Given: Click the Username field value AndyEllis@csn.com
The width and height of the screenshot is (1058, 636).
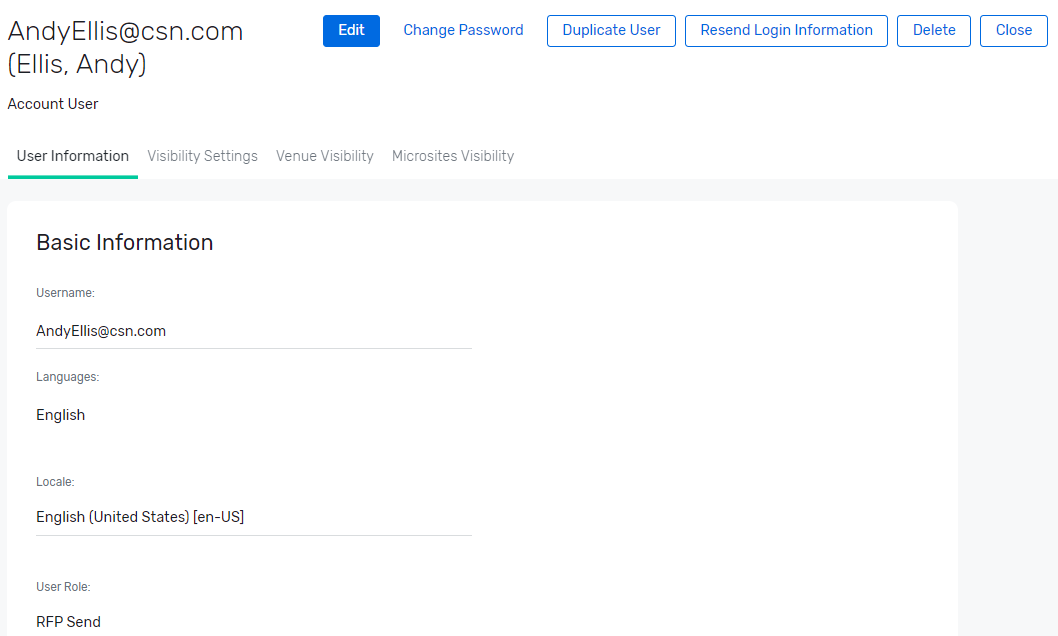Looking at the screenshot, I should point(101,331).
